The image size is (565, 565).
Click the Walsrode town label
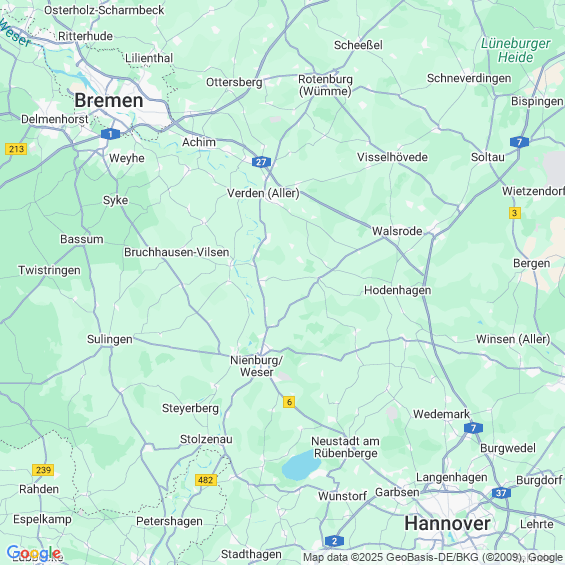click(x=397, y=231)
